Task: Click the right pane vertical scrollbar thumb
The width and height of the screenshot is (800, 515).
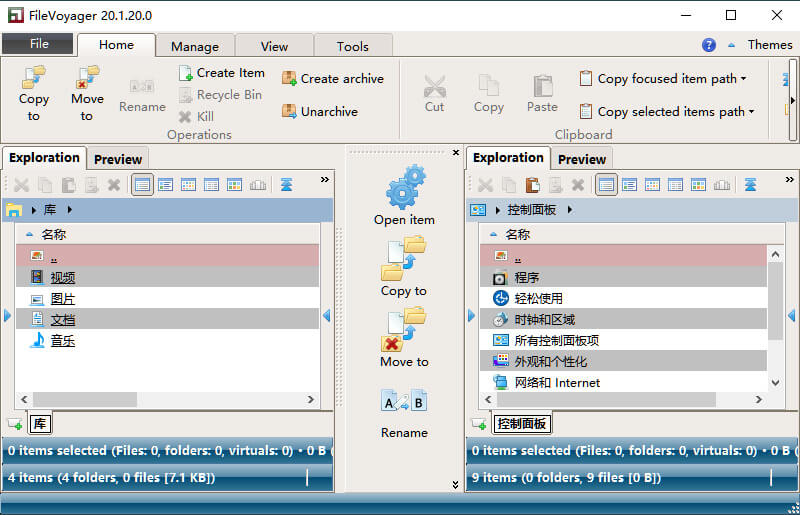Action: (x=775, y=301)
